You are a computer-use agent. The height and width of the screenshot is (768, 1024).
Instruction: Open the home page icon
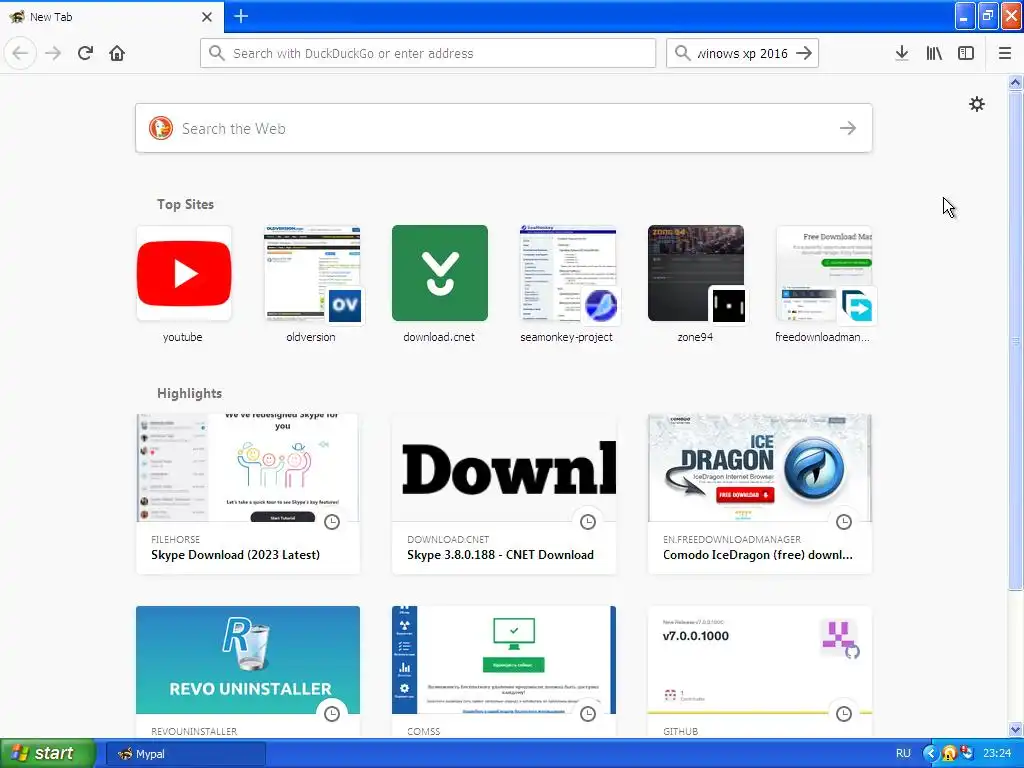pyautogui.click(x=117, y=53)
